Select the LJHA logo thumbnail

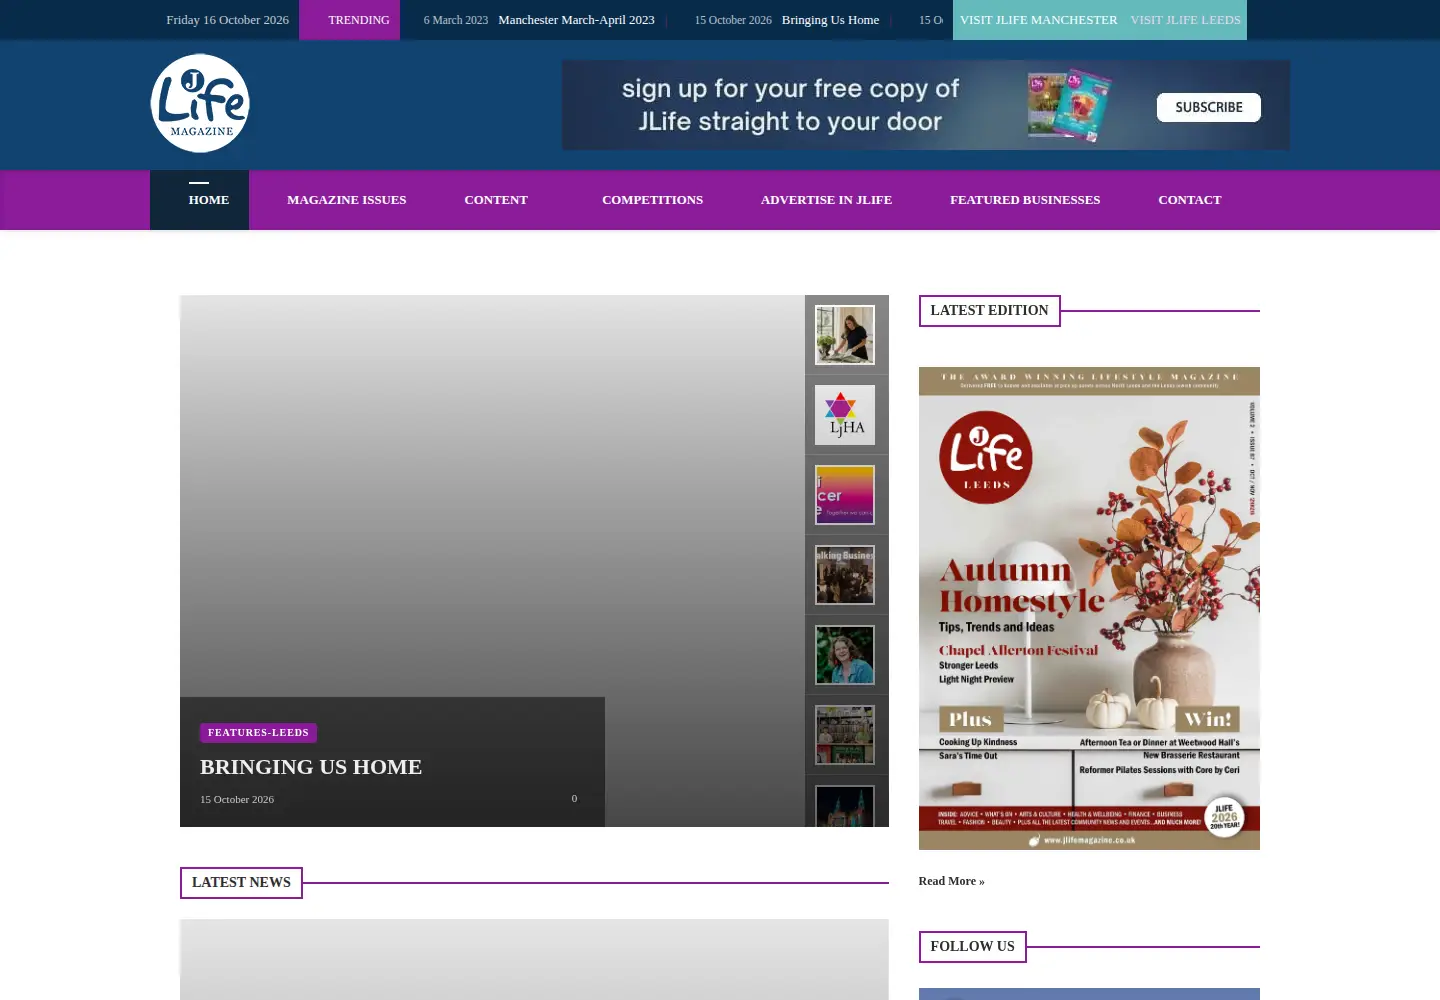pyautogui.click(x=845, y=415)
